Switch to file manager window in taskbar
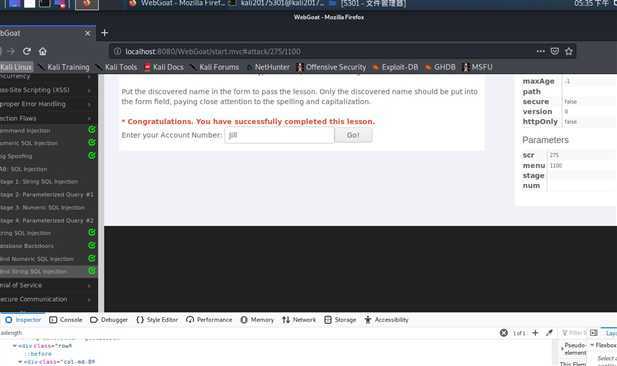This screenshot has height=366, width=617. pos(368,4)
